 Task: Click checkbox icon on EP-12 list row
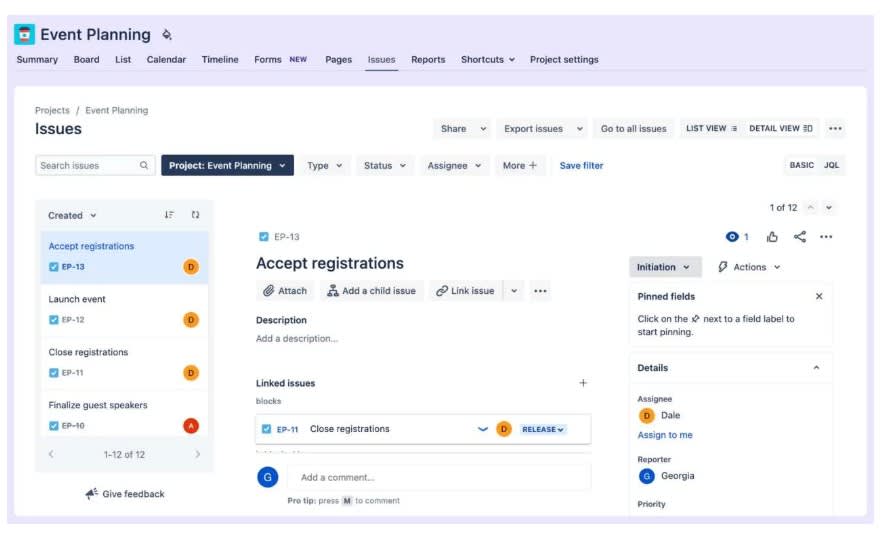(53, 320)
